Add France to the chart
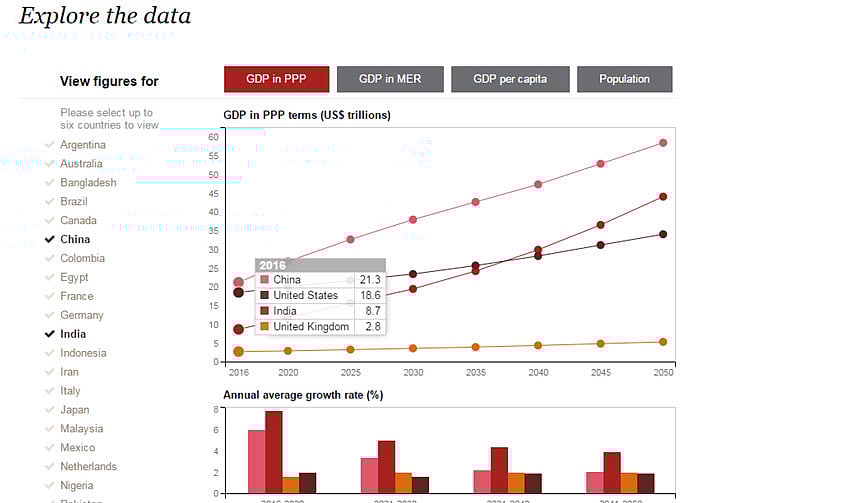Viewport: 849px width, 503px height. tap(76, 296)
